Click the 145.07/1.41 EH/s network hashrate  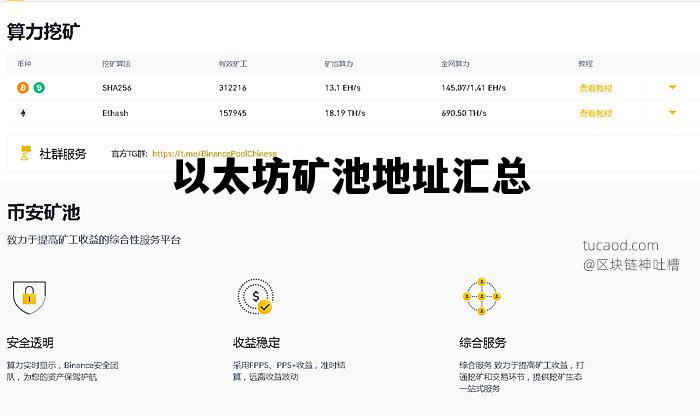474,88
